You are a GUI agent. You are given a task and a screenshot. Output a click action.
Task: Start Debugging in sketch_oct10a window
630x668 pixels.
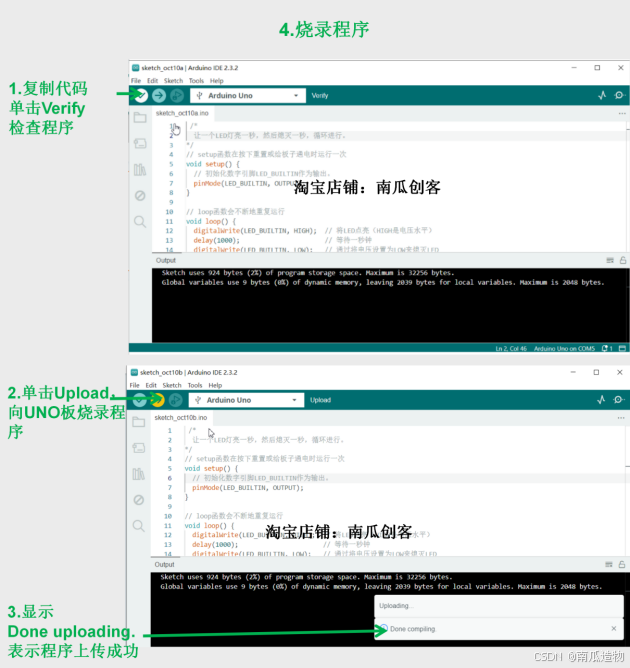pos(177,95)
